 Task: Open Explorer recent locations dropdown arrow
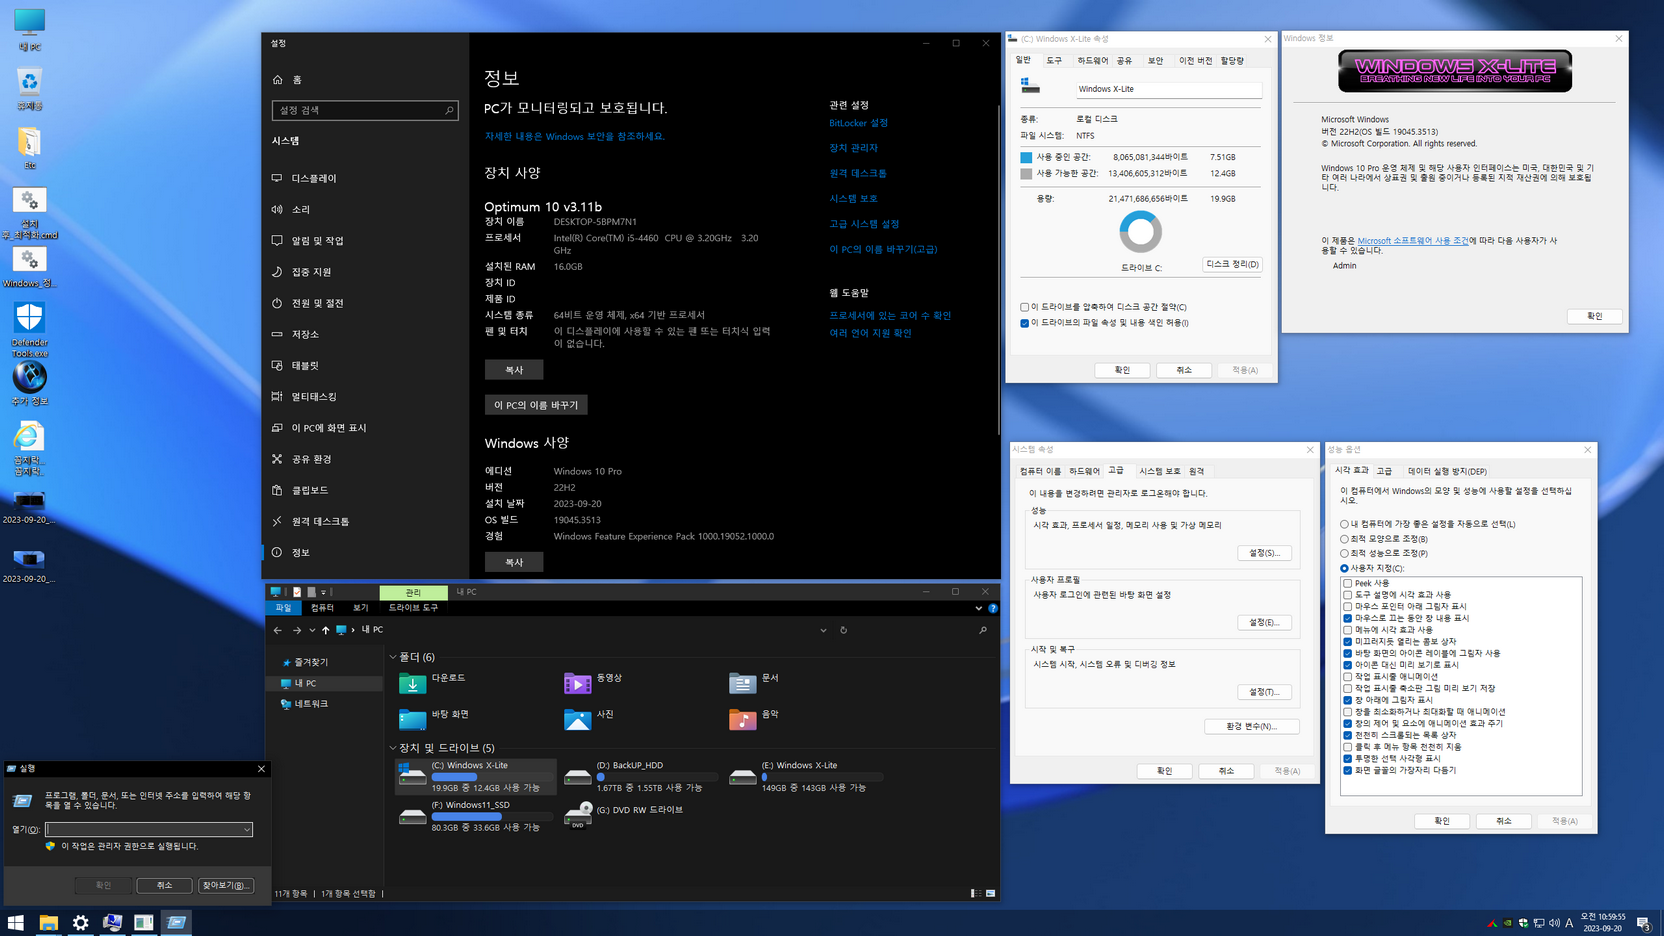pos(312,630)
